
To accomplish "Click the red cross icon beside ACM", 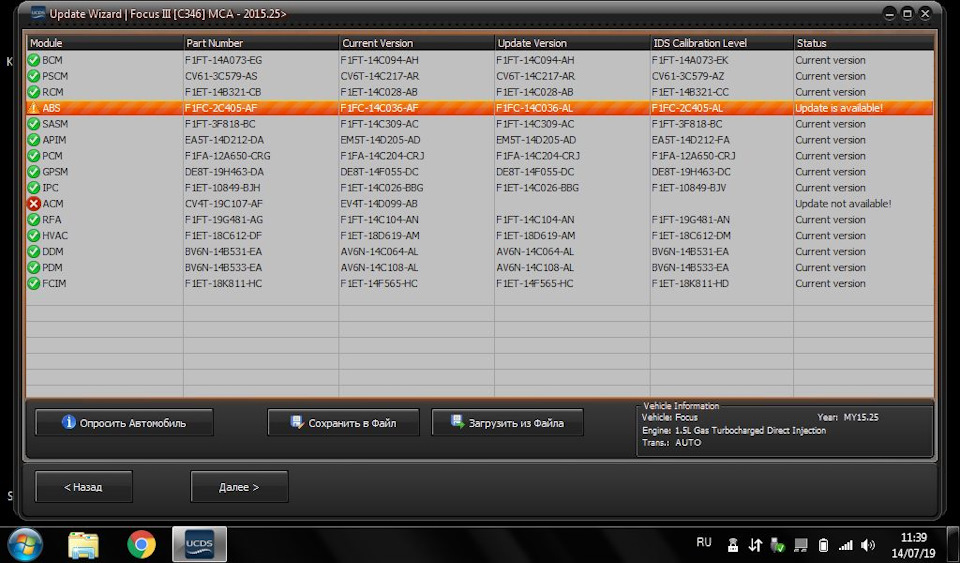I will point(34,203).
